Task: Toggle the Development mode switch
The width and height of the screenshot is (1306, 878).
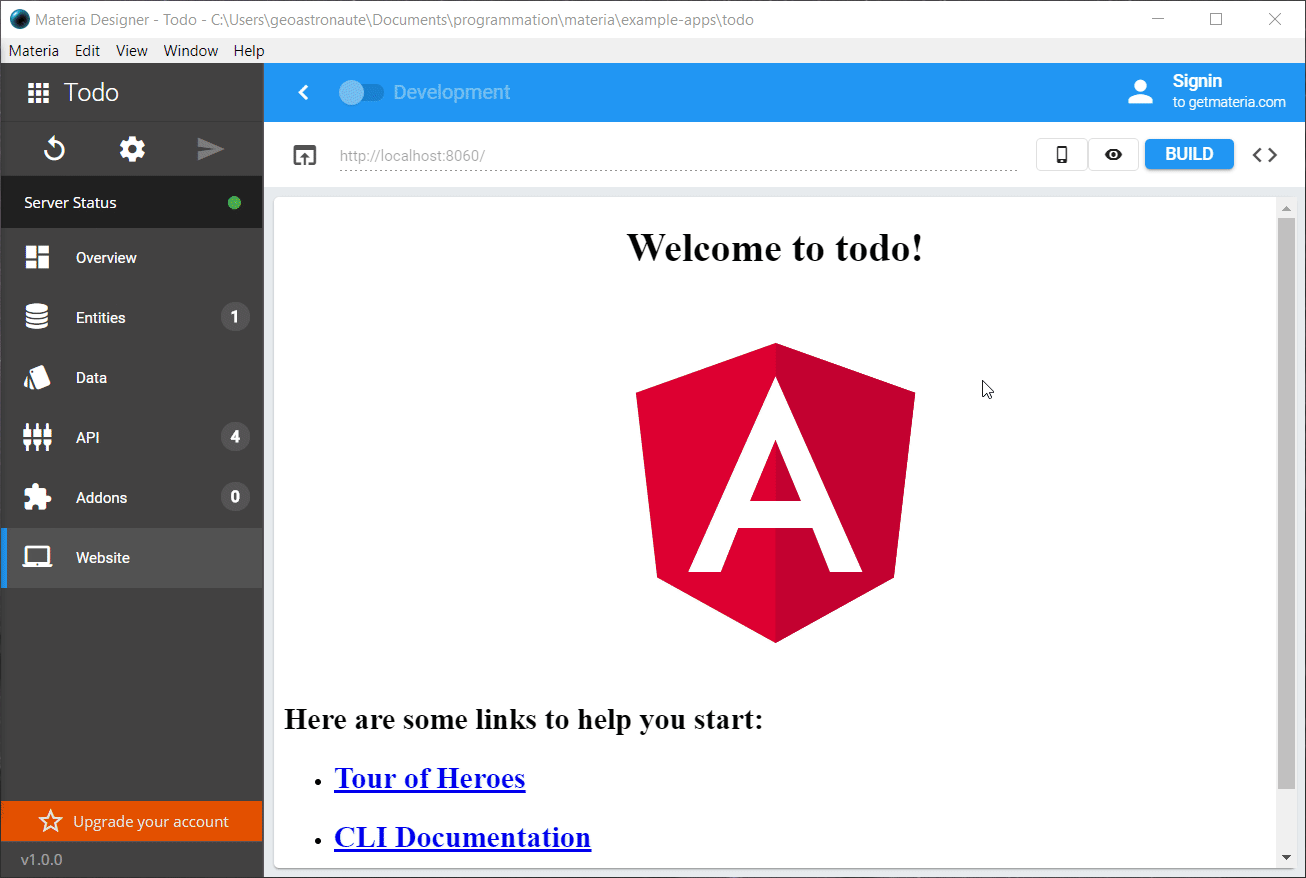Action: (x=362, y=91)
